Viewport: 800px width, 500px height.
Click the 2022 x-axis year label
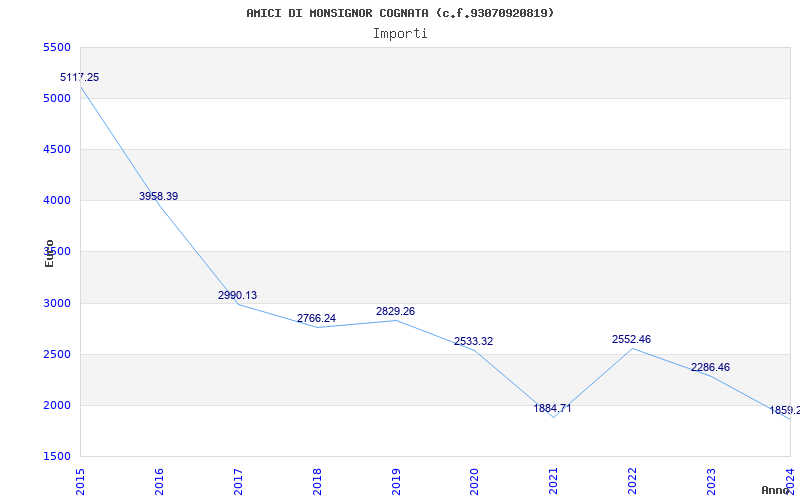click(633, 482)
